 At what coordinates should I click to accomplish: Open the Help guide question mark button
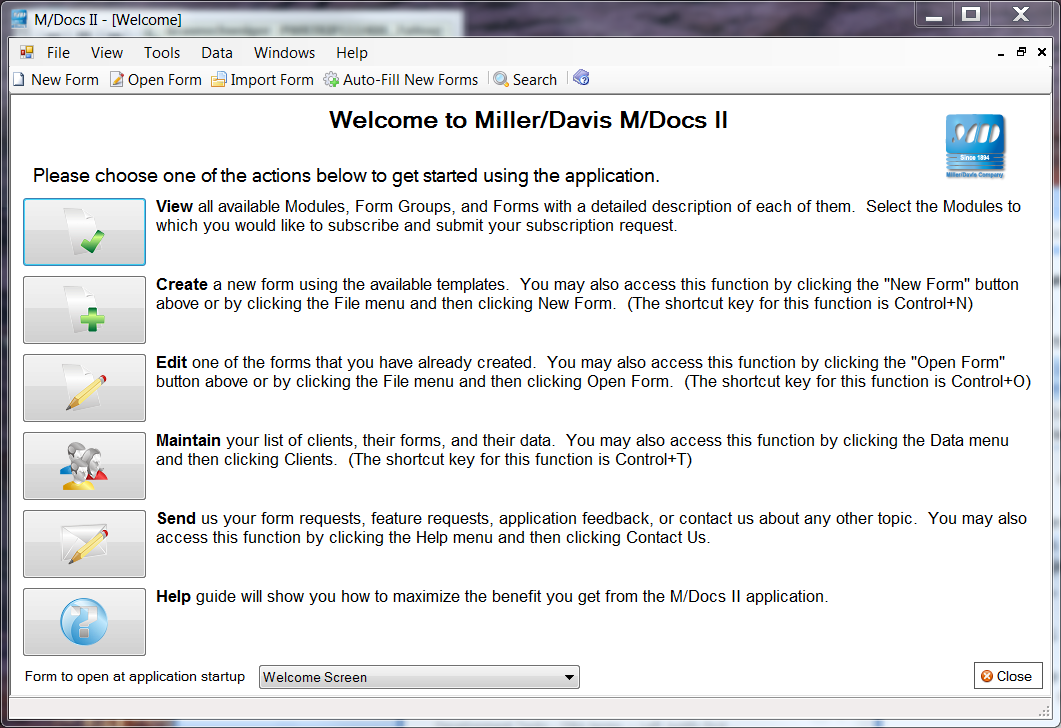85,622
